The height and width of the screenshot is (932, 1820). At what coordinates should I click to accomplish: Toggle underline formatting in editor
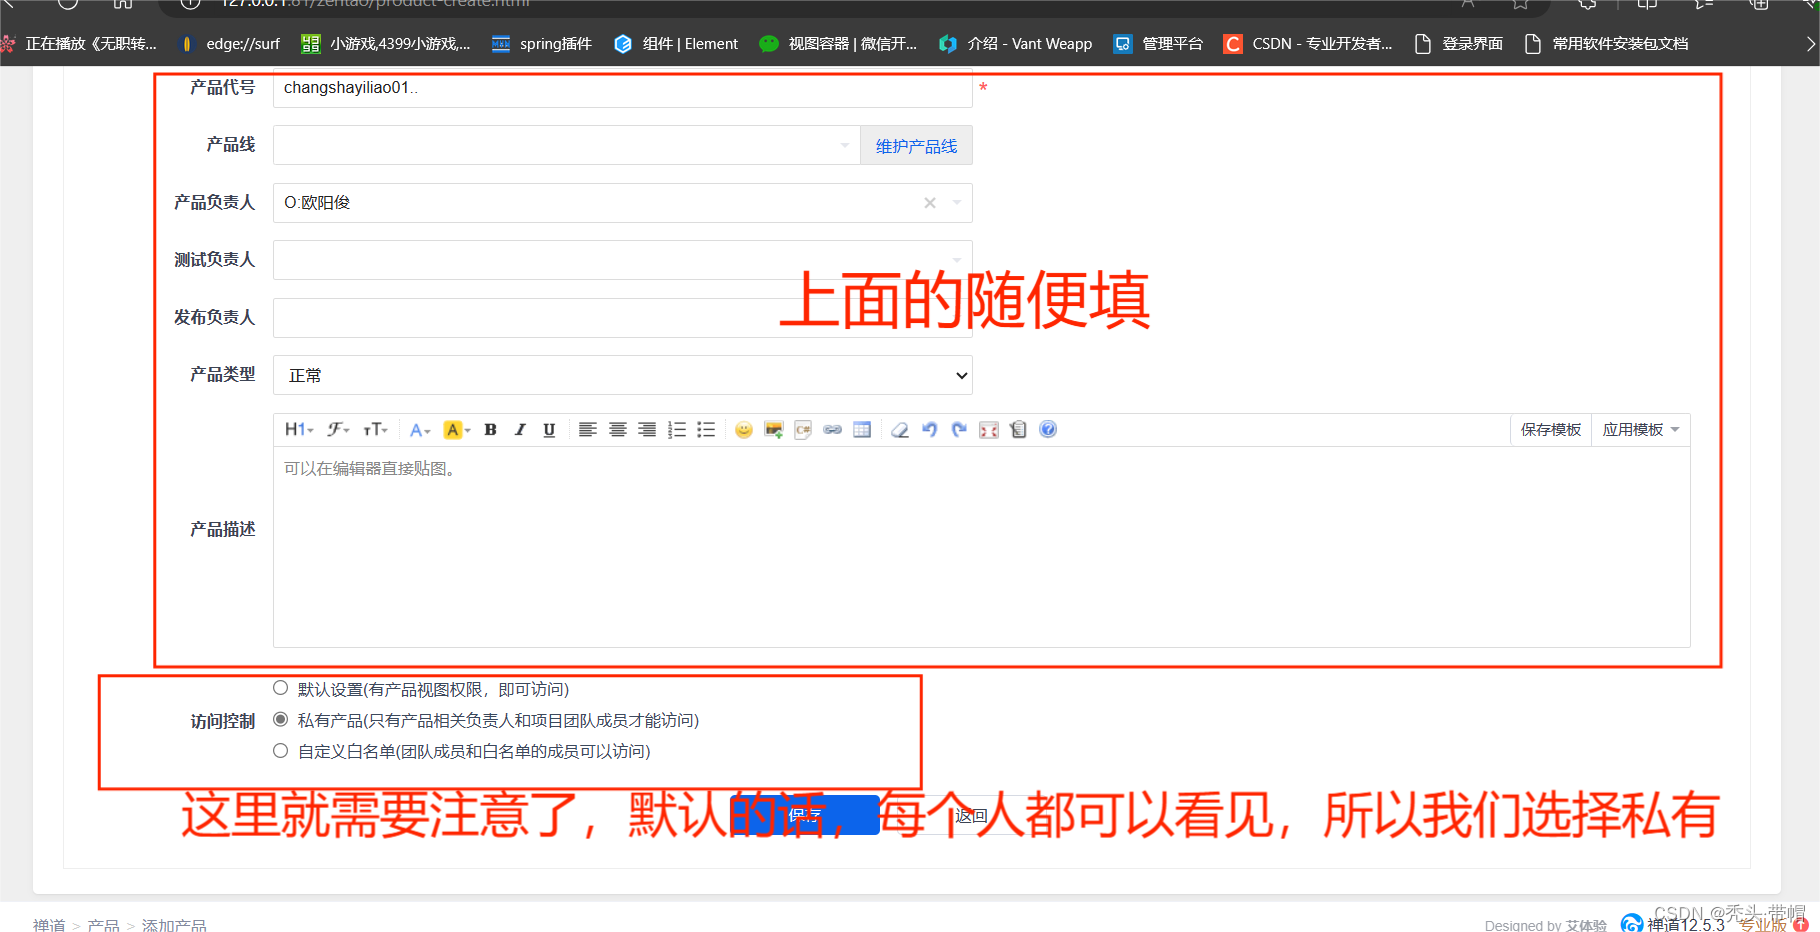549,430
